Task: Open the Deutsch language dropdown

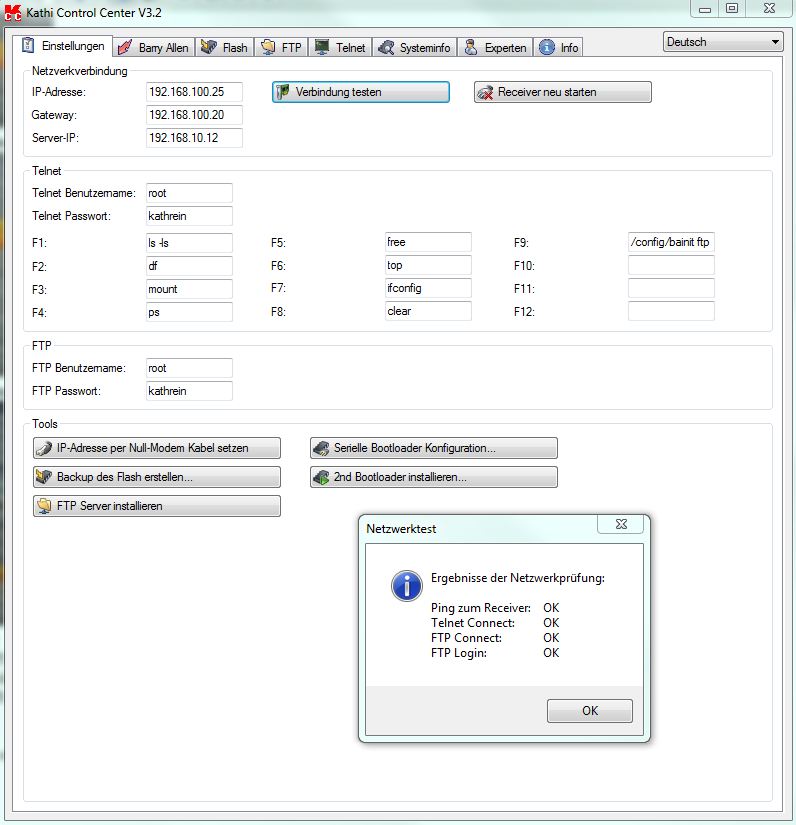Action: (723, 42)
